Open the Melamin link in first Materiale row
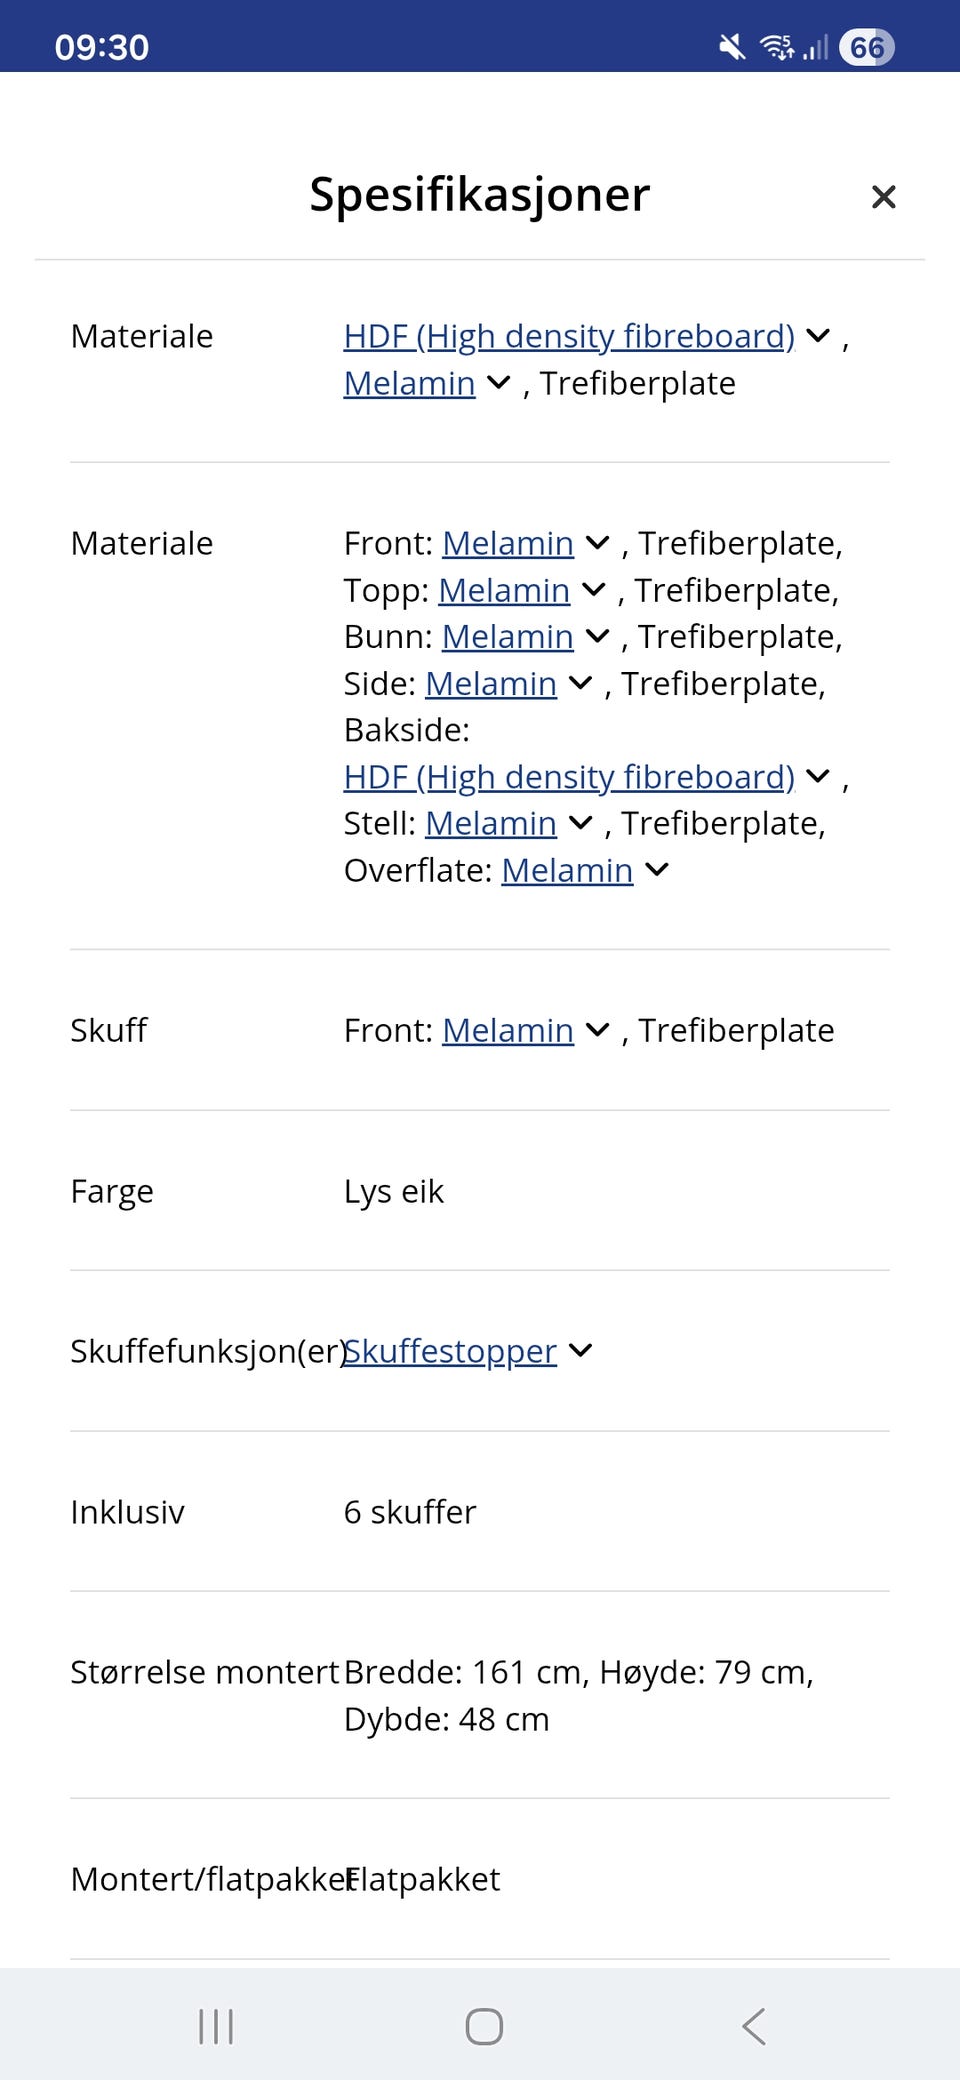 click(408, 383)
